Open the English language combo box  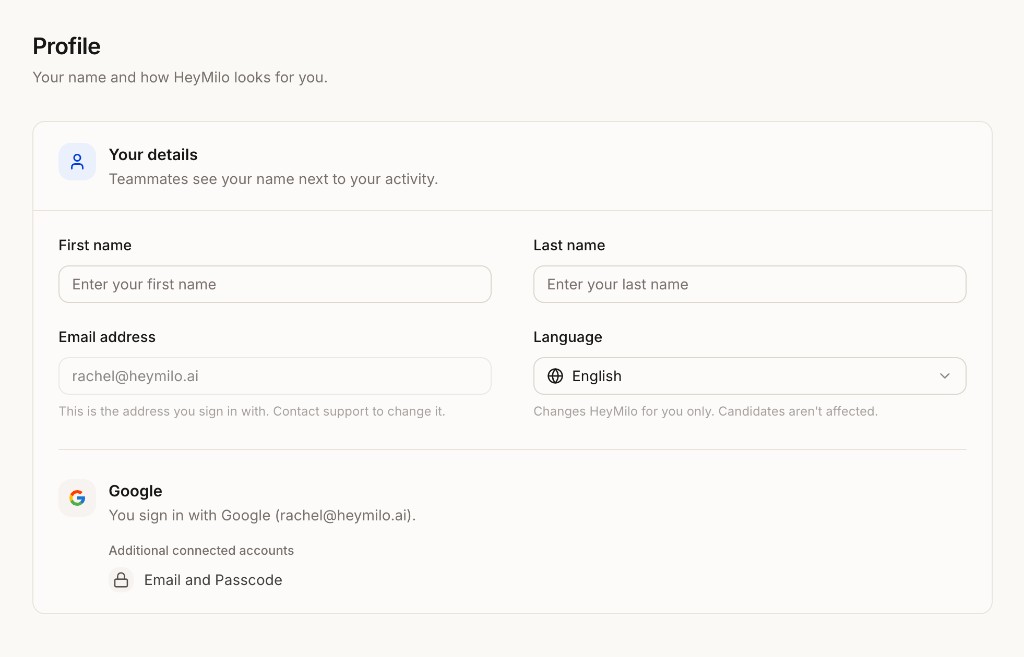[x=750, y=376]
